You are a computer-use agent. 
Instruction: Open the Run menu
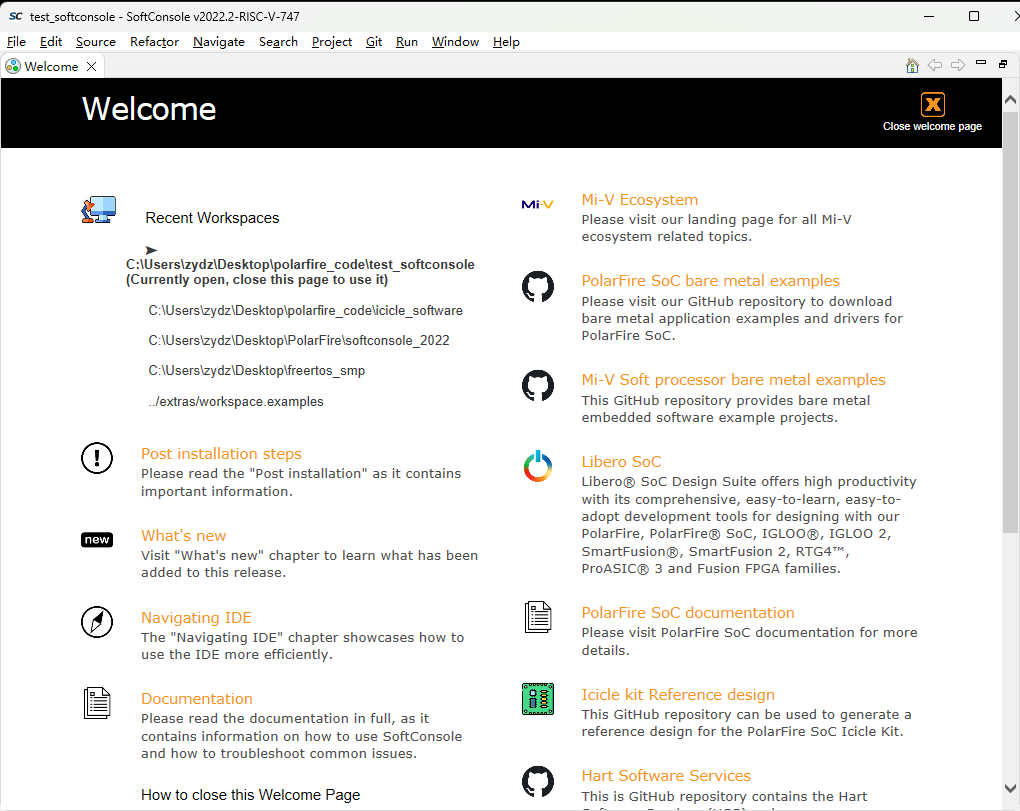tap(407, 42)
